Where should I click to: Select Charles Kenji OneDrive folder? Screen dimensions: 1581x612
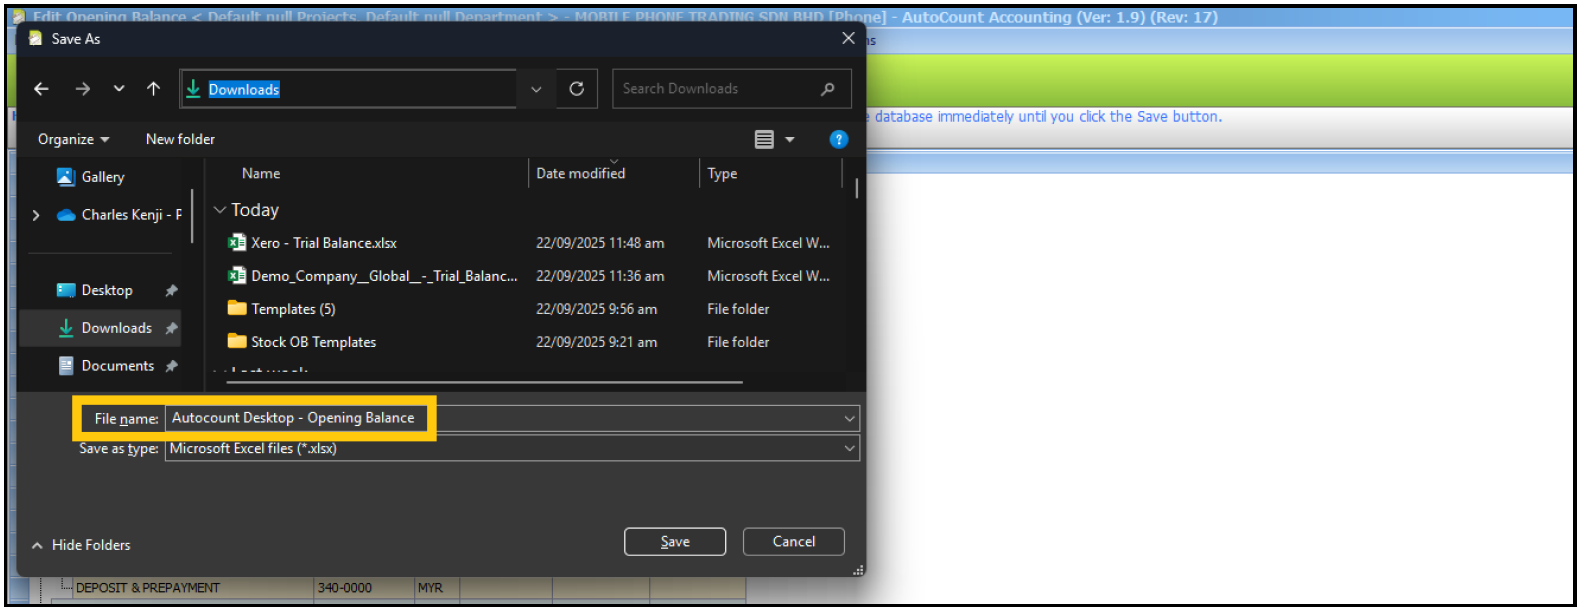coord(132,215)
